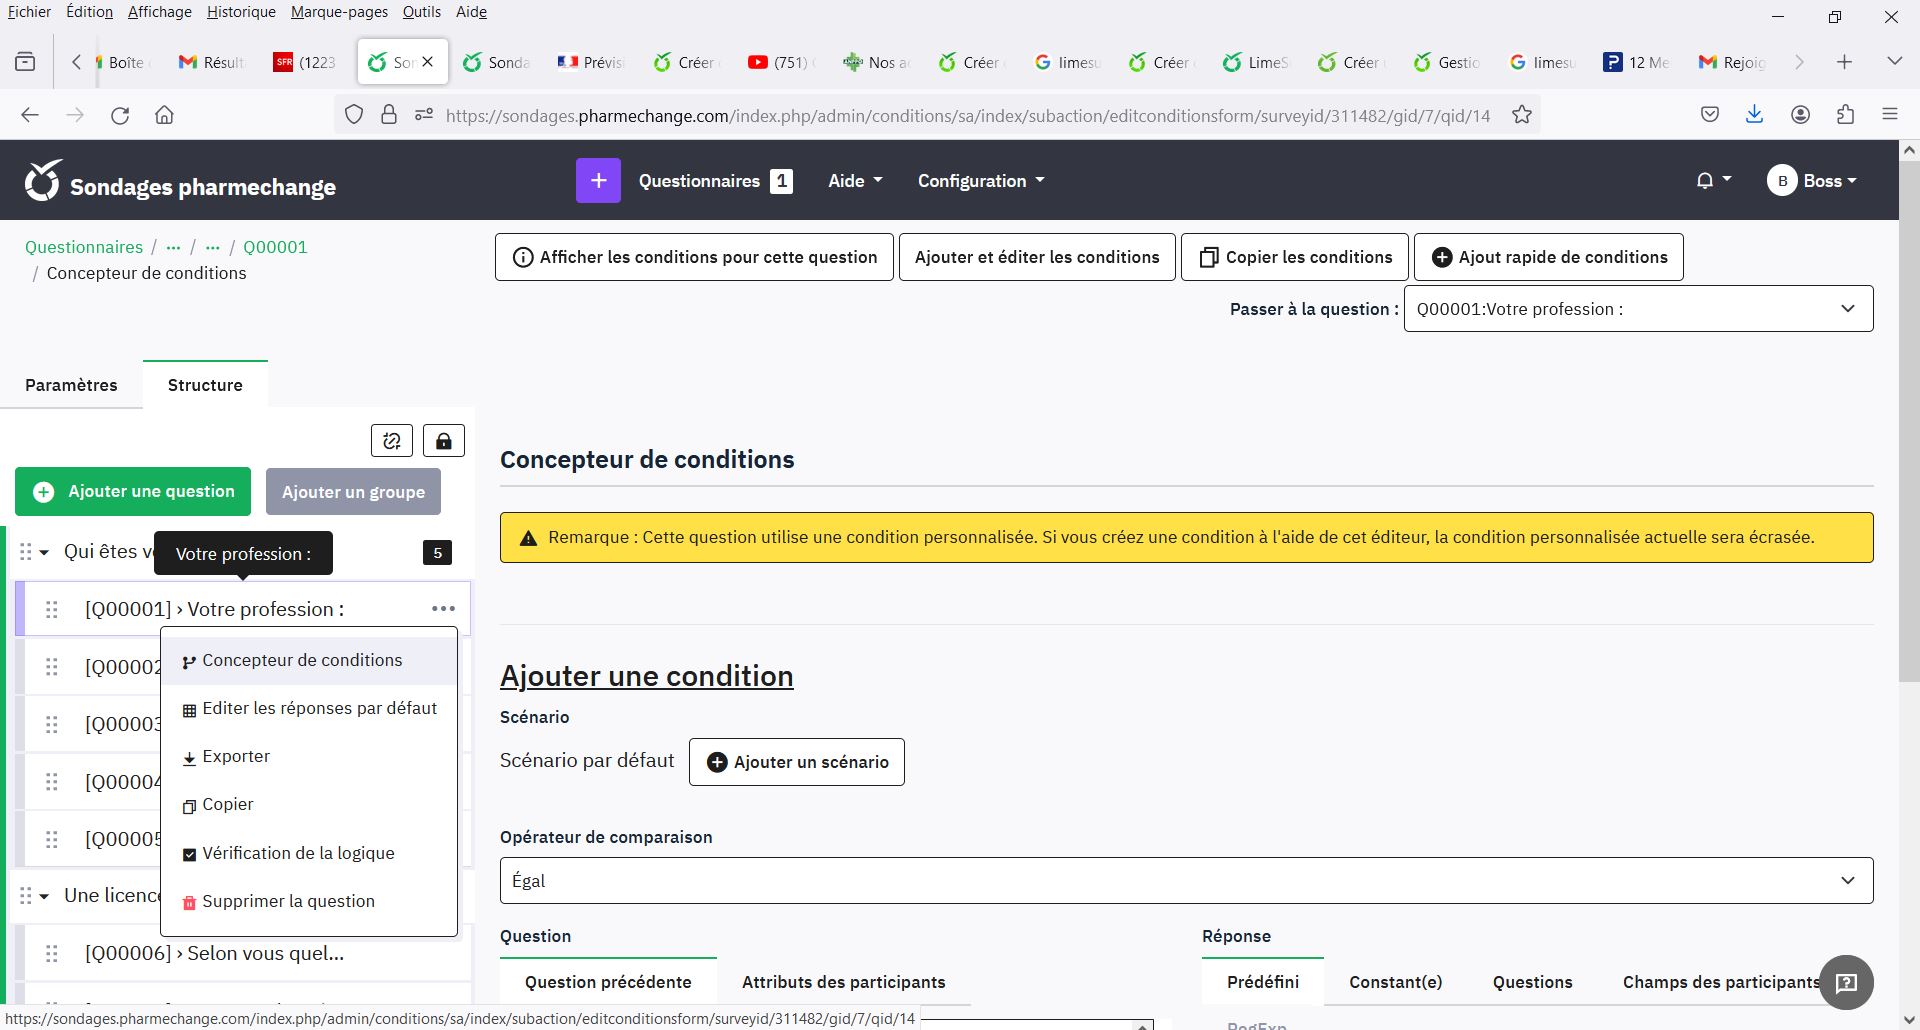This screenshot has height=1030, width=1920.
Task: Click 'Ajouter un scénario' button
Action: [x=797, y=762]
